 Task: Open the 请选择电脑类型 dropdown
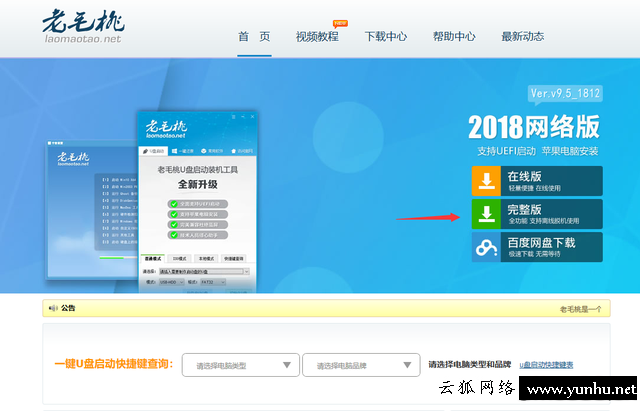241,365
